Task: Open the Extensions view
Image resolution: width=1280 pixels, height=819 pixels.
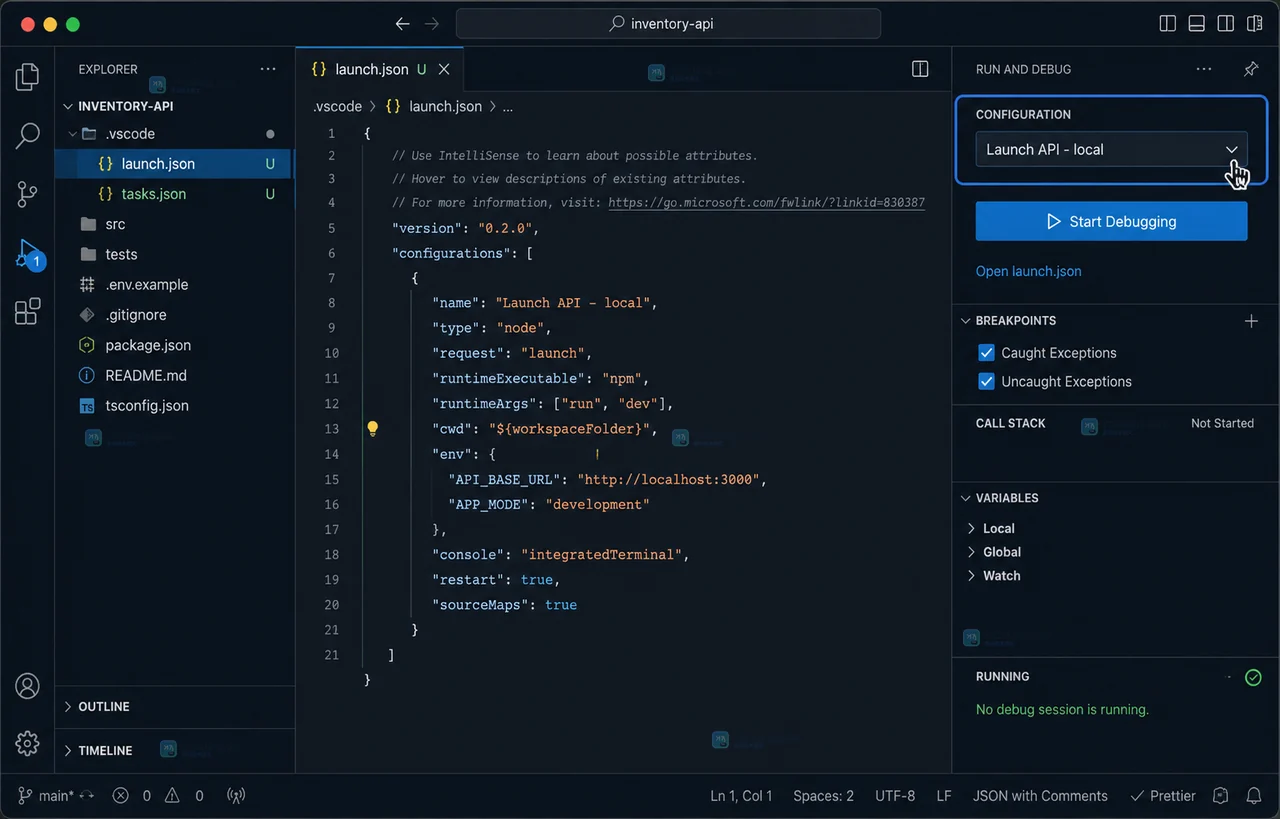Action: [x=28, y=311]
